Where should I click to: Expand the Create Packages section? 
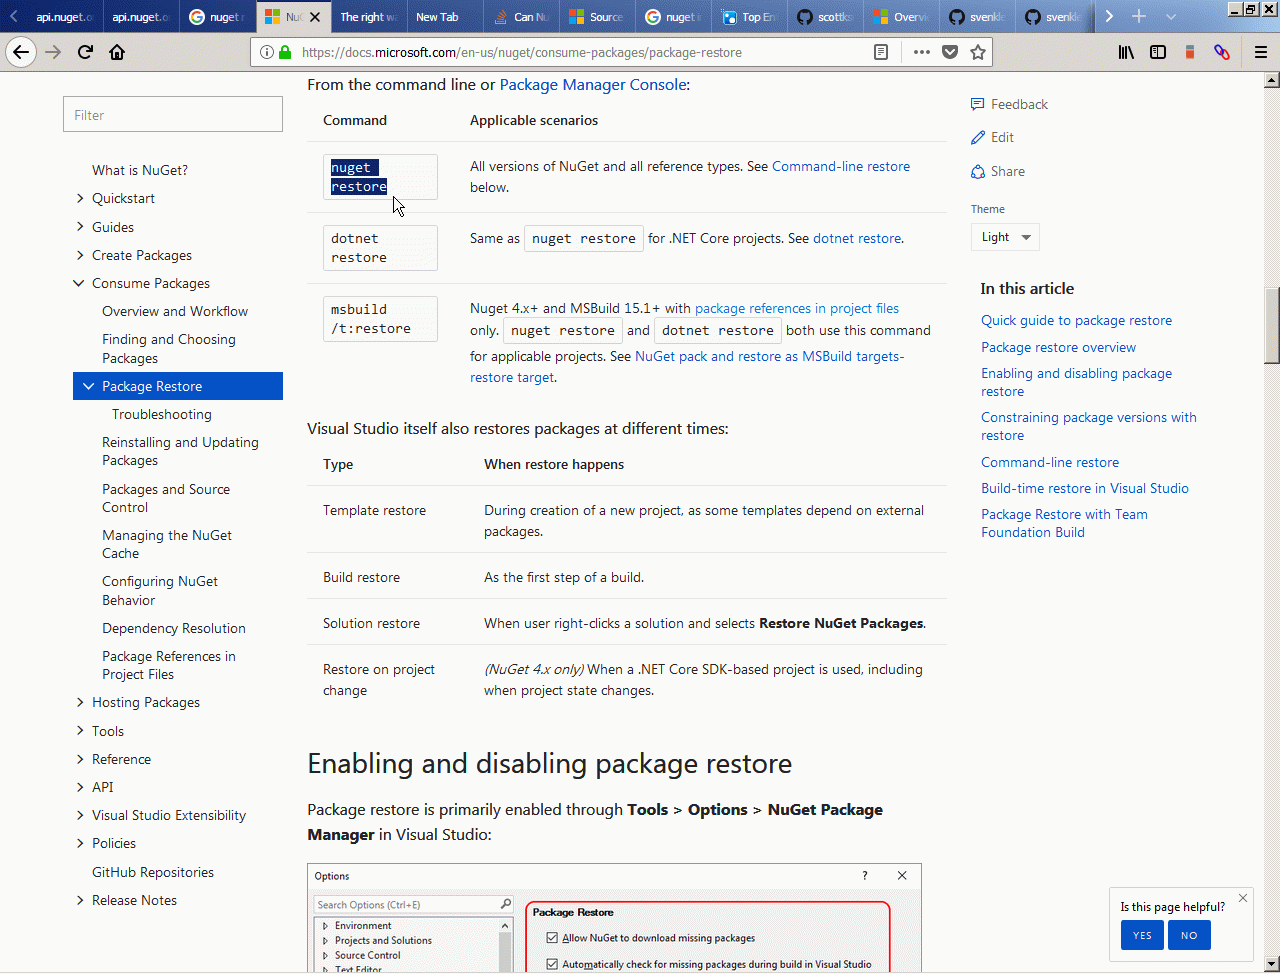coord(80,255)
